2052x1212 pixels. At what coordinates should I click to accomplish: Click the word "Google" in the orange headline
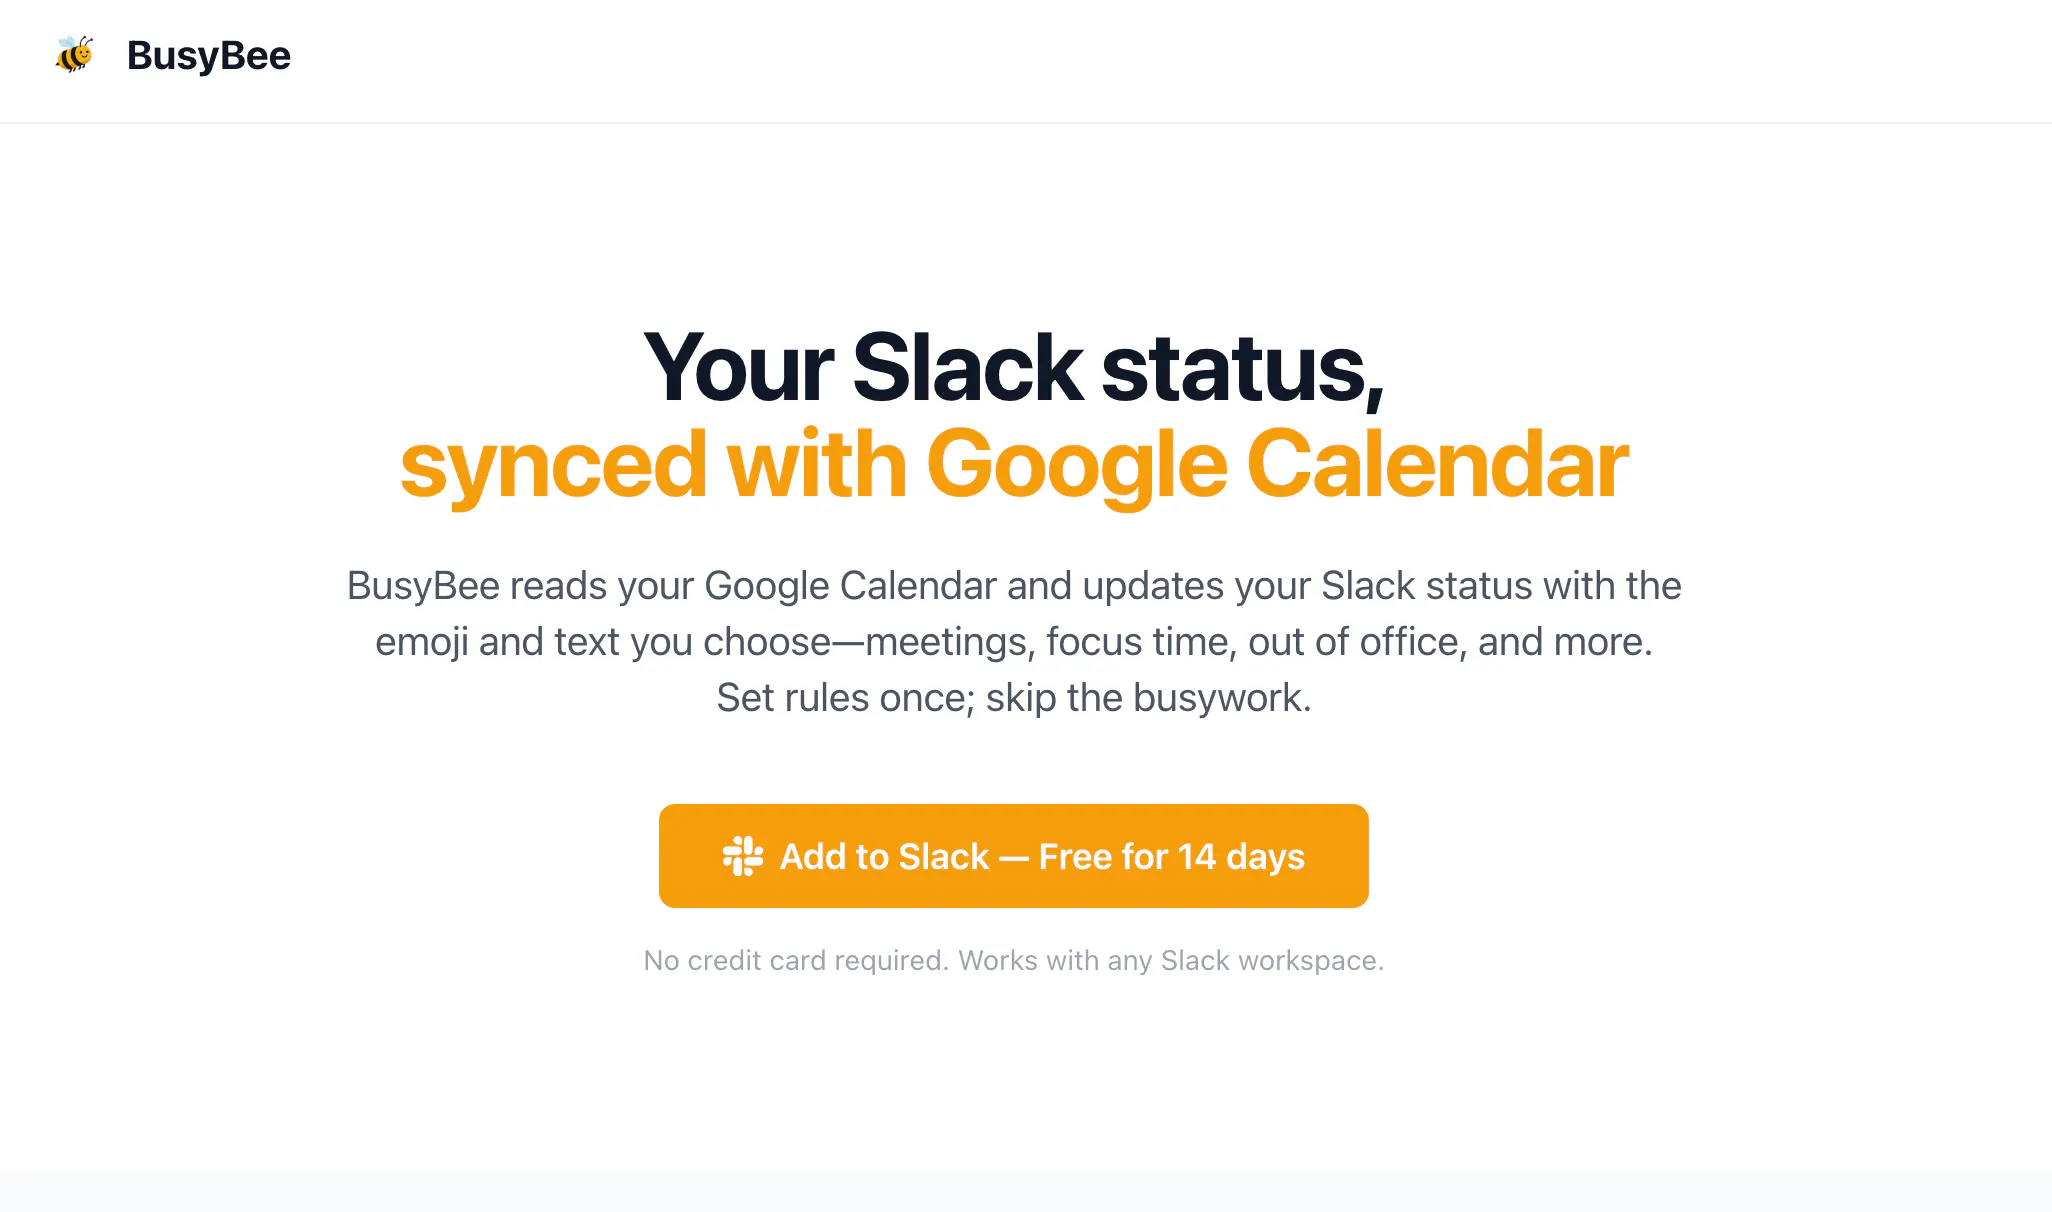(x=1077, y=466)
